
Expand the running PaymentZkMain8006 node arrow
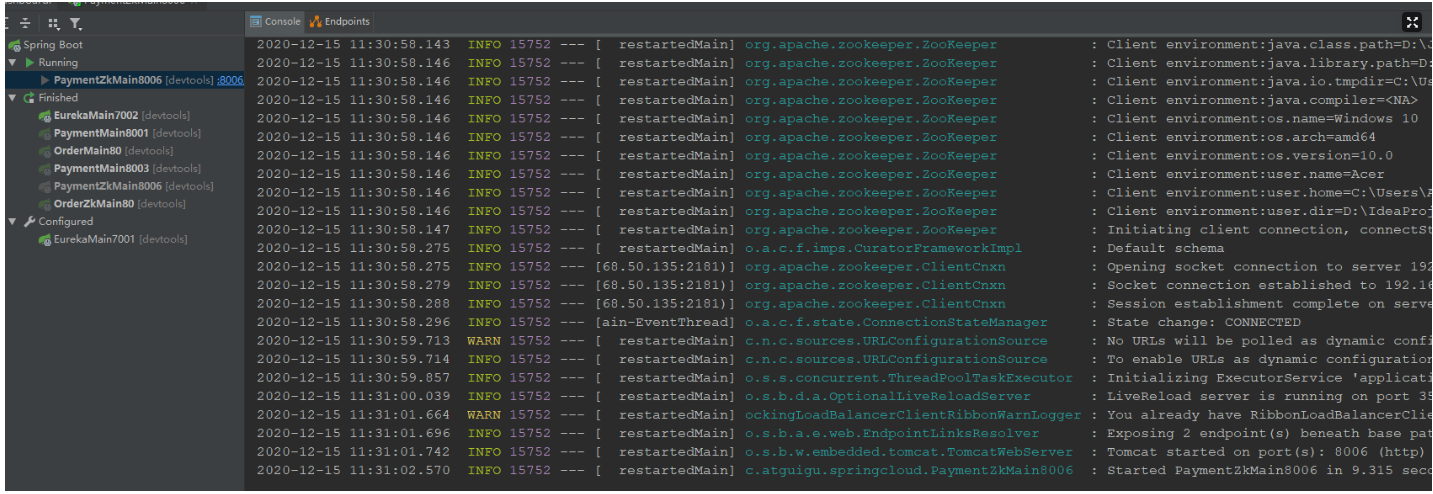click(x=45, y=80)
